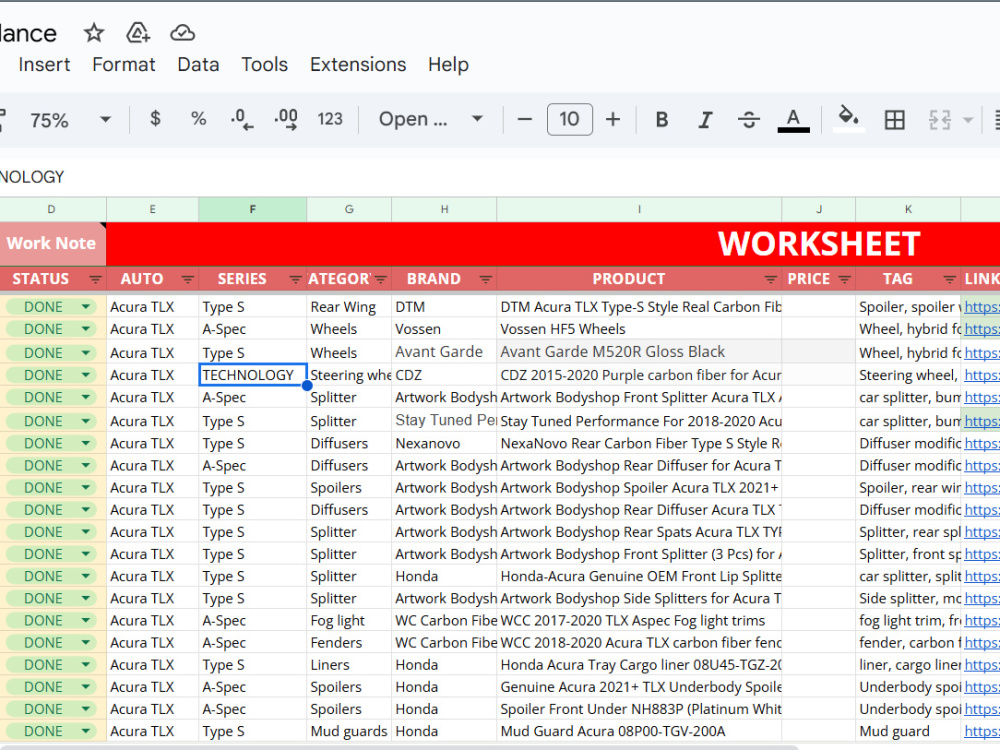The image size is (1000, 750).
Task: Open the Data menu
Action: [x=198, y=64]
